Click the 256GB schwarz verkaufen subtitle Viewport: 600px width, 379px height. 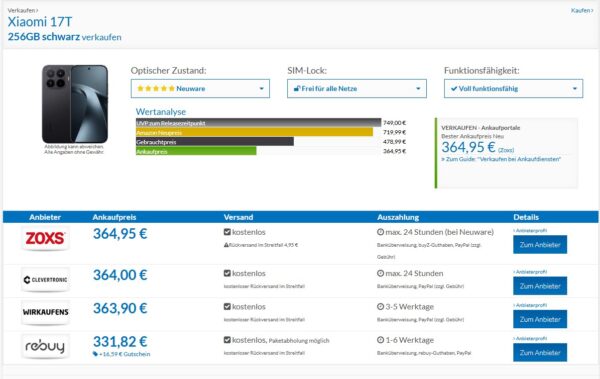point(64,37)
